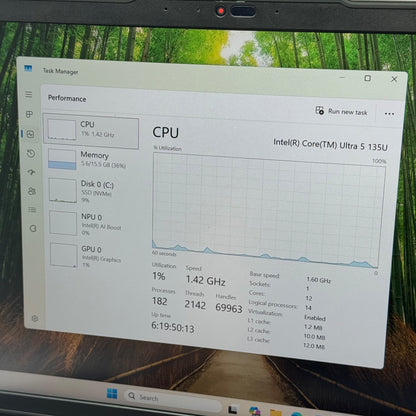
Task: Open the Details list icon
Action: 32,210
